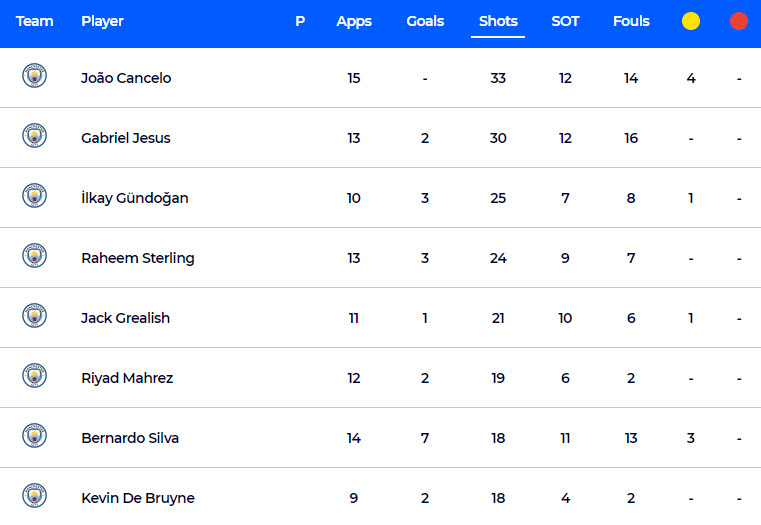
Task: Open Kevin De Bruyne's player link
Action: pos(138,498)
